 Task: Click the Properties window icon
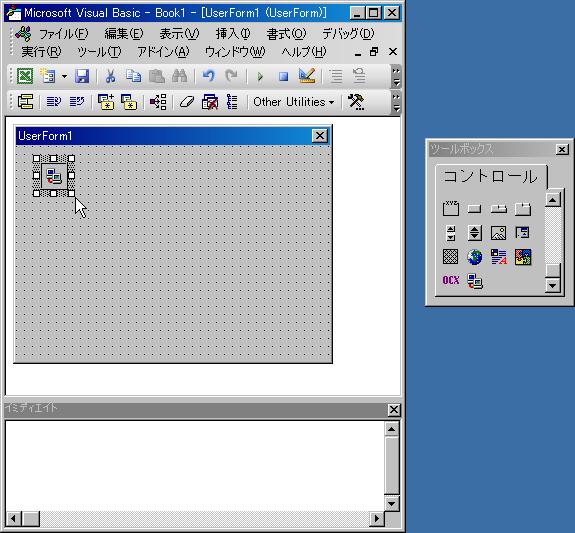coord(359,76)
